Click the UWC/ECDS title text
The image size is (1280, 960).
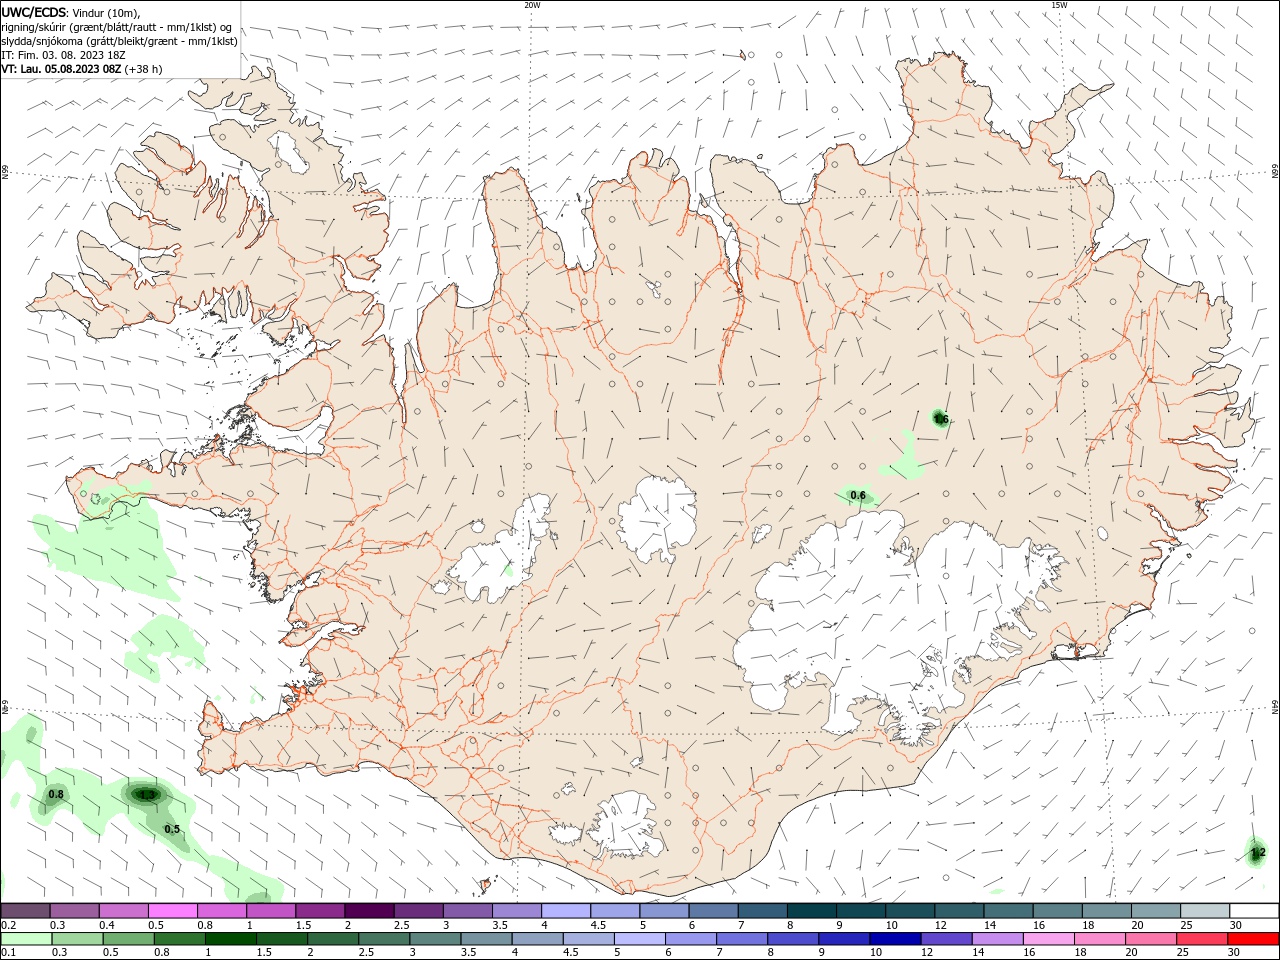[x=32, y=12]
